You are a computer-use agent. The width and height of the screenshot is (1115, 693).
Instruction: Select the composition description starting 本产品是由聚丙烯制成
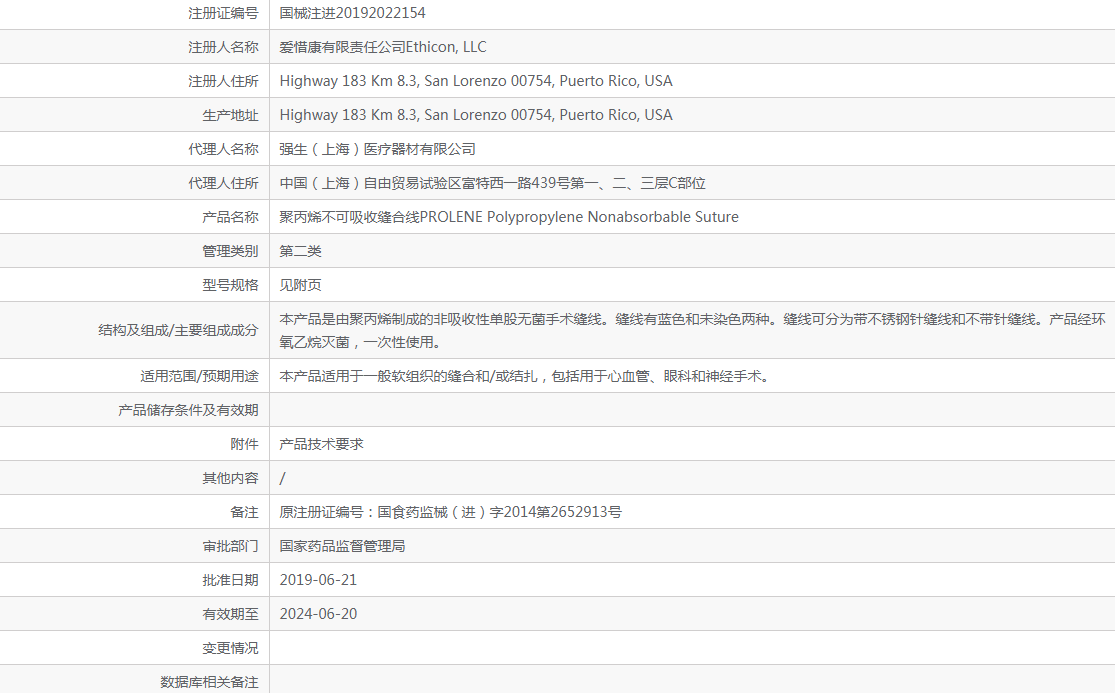point(693,331)
